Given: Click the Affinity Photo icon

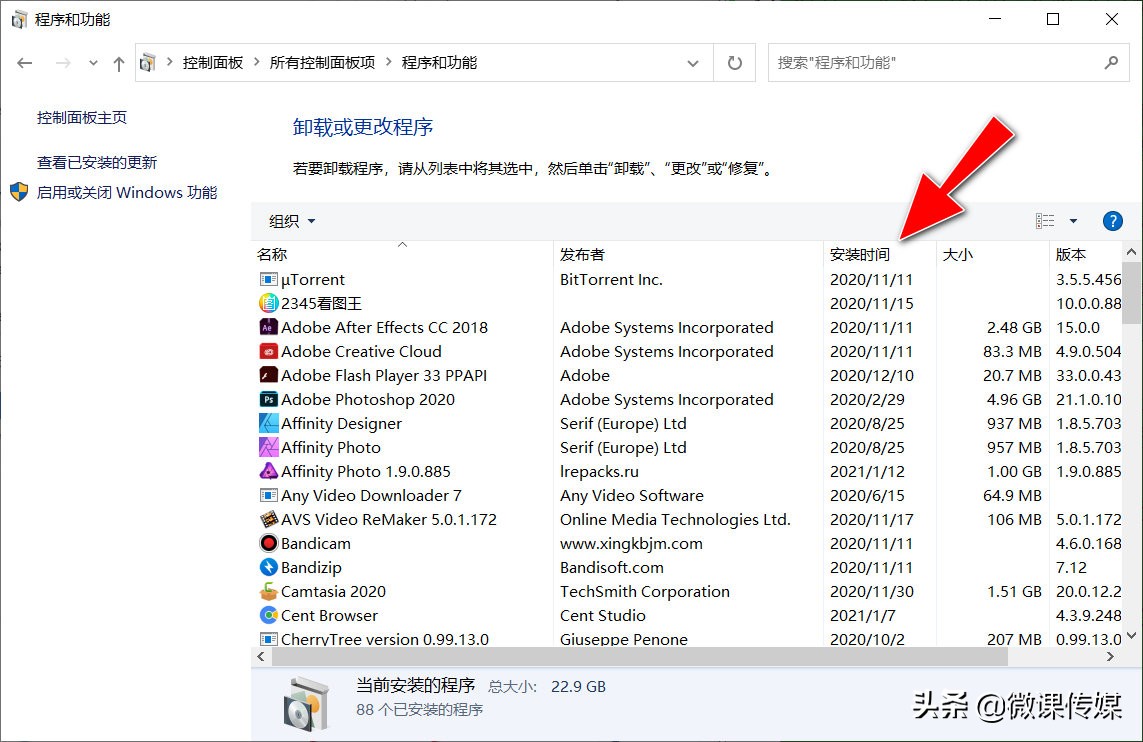Looking at the screenshot, I should coord(268,447).
